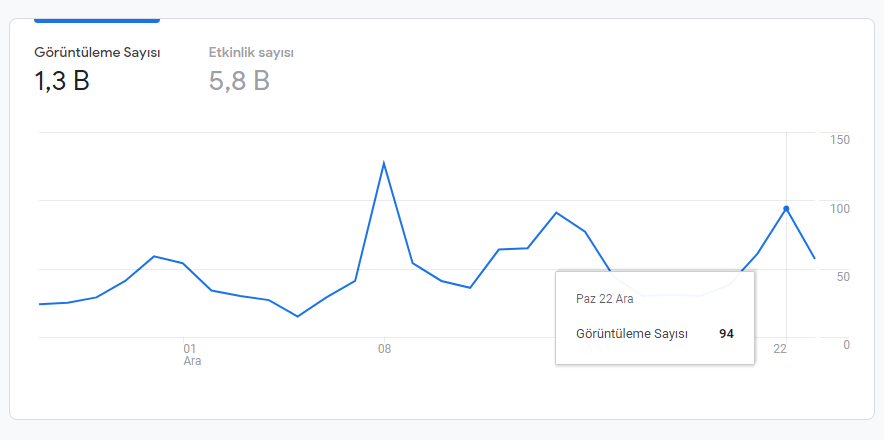
Task: Click the chart peak near 08 December
Action: pos(384,164)
